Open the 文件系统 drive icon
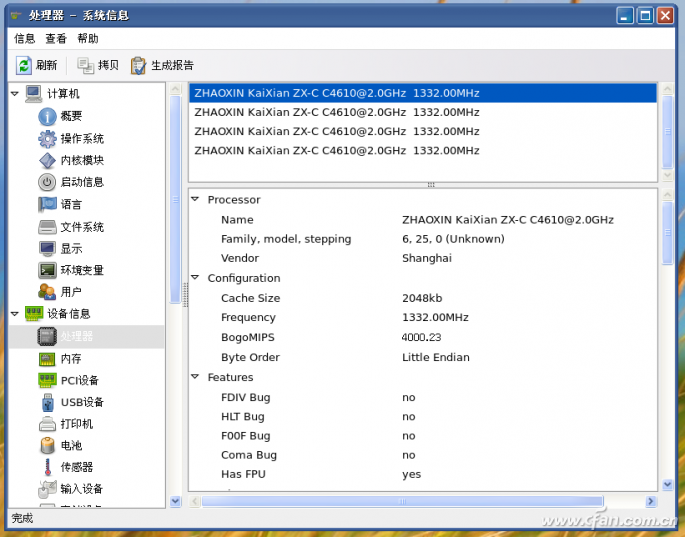The height and width of the screenshot is (537, 685). pos(47,227)
